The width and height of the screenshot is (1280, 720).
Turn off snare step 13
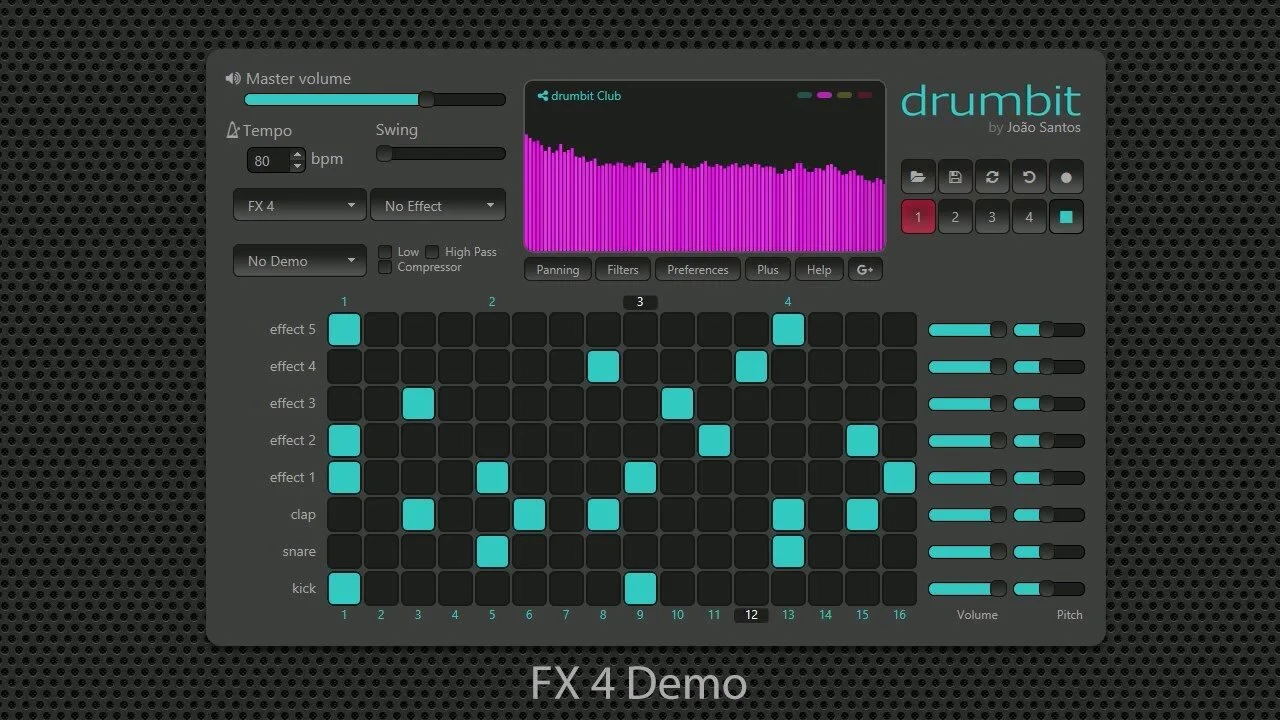788,552
